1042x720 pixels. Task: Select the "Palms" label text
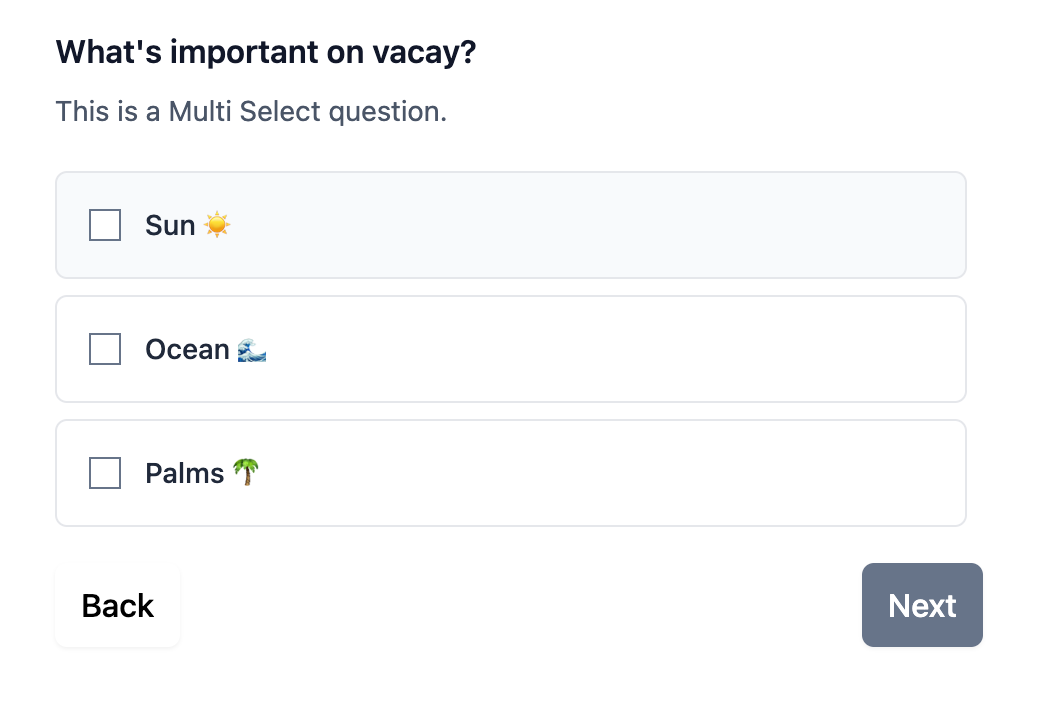point(185,473)
